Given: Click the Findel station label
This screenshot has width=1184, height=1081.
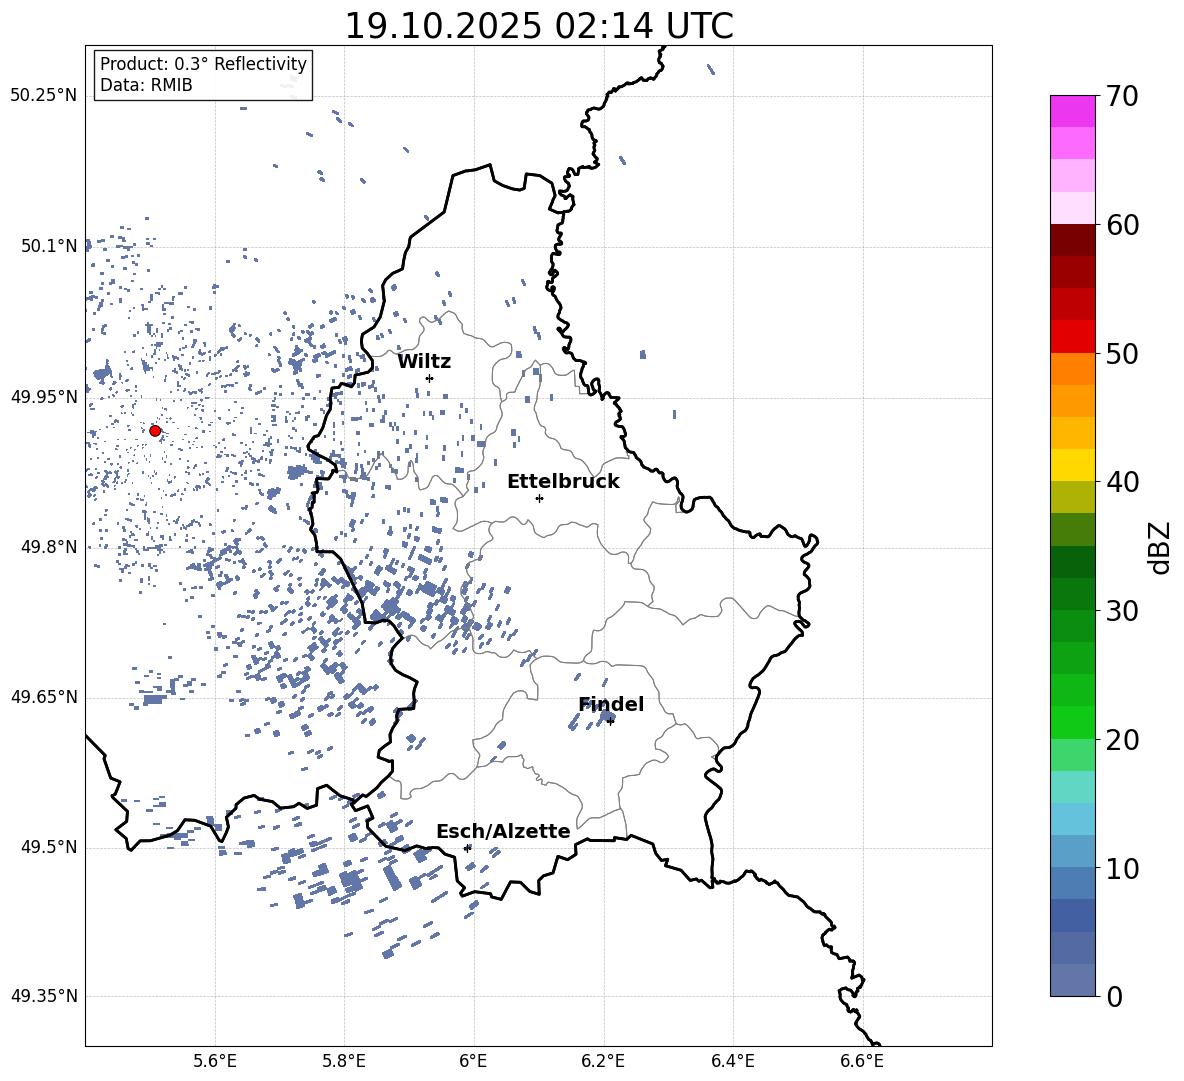Looking at the screenshot, I should coord(611,704).
